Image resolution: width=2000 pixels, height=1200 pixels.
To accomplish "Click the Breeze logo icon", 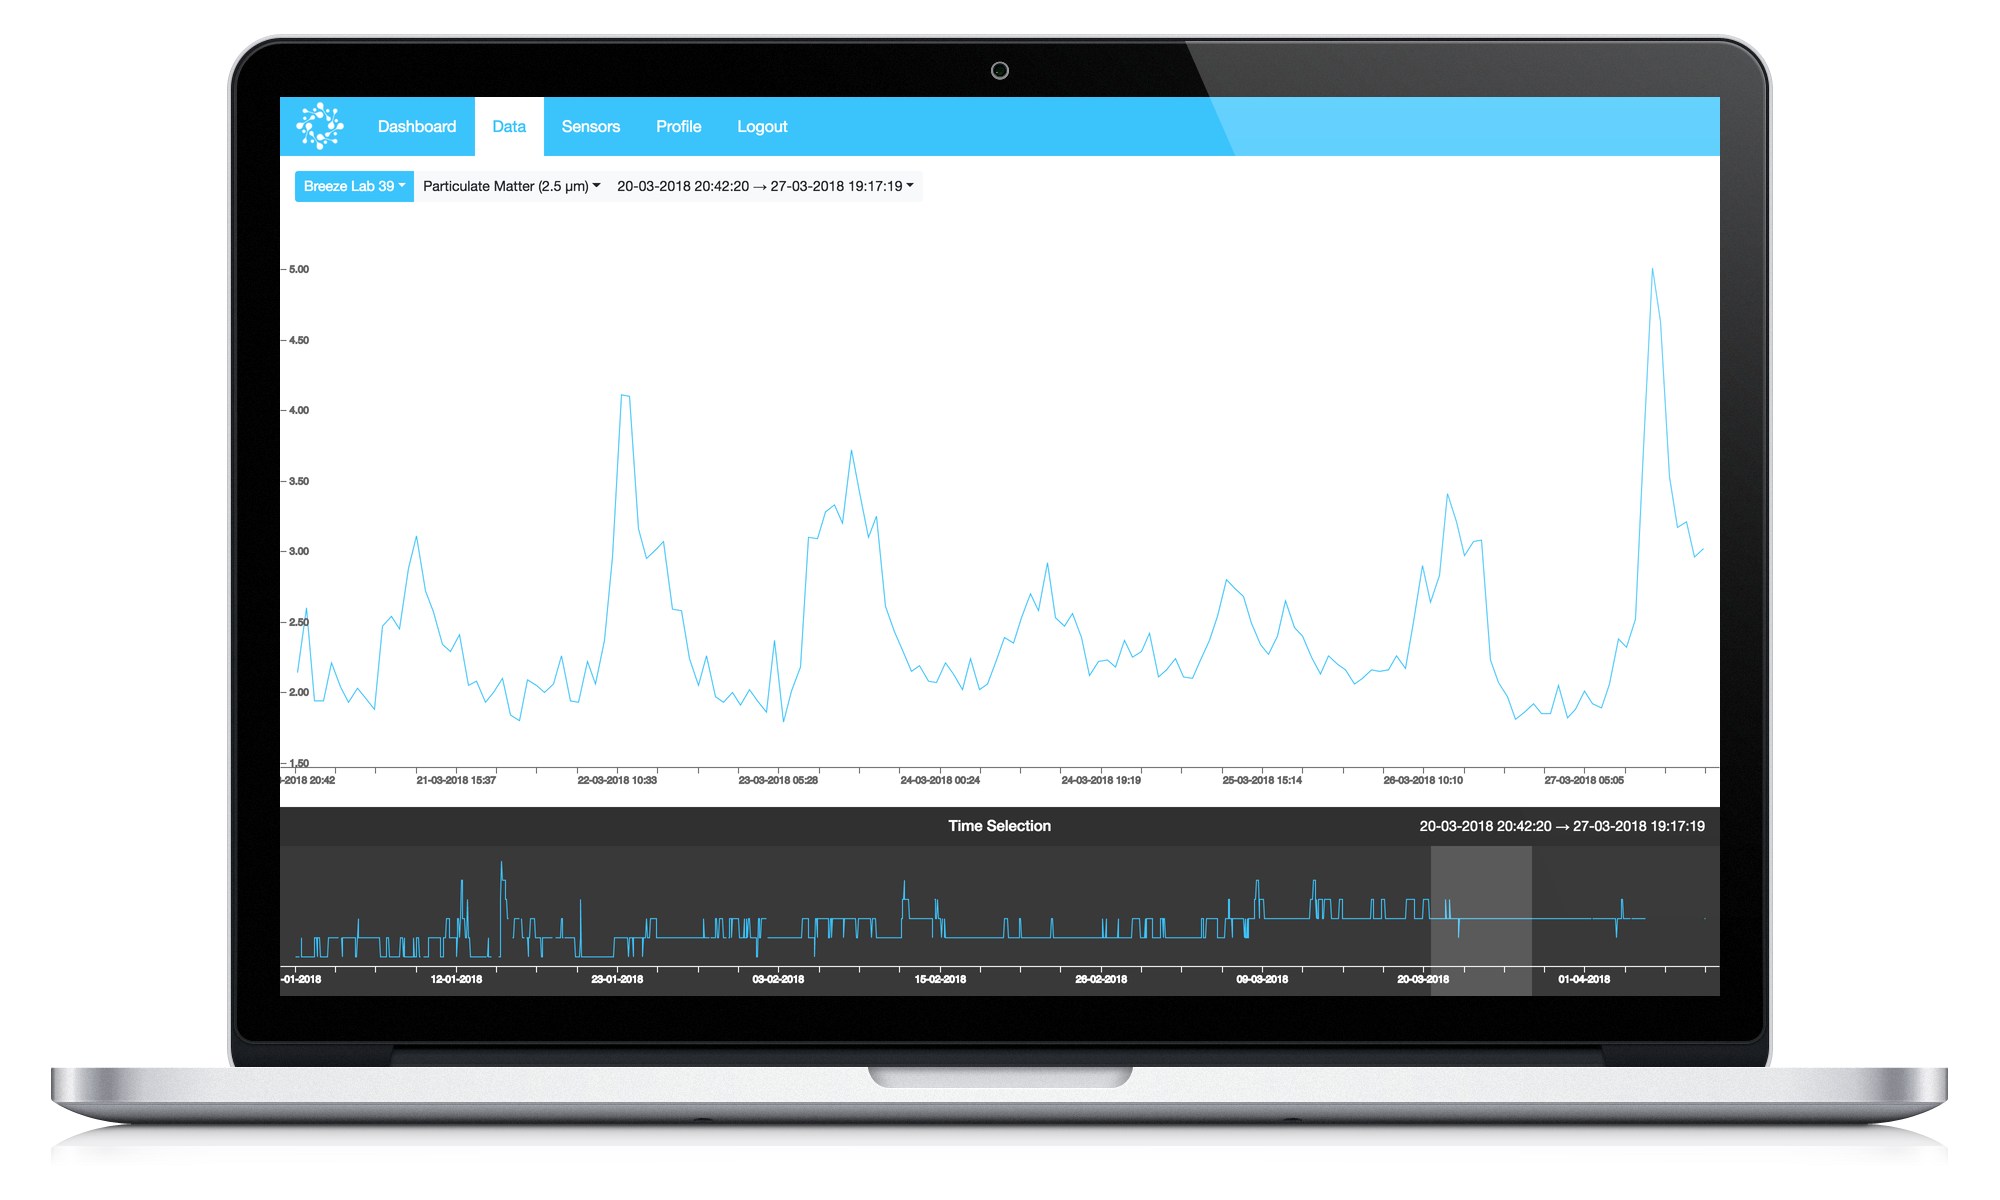I will click(x=322, y=126).
